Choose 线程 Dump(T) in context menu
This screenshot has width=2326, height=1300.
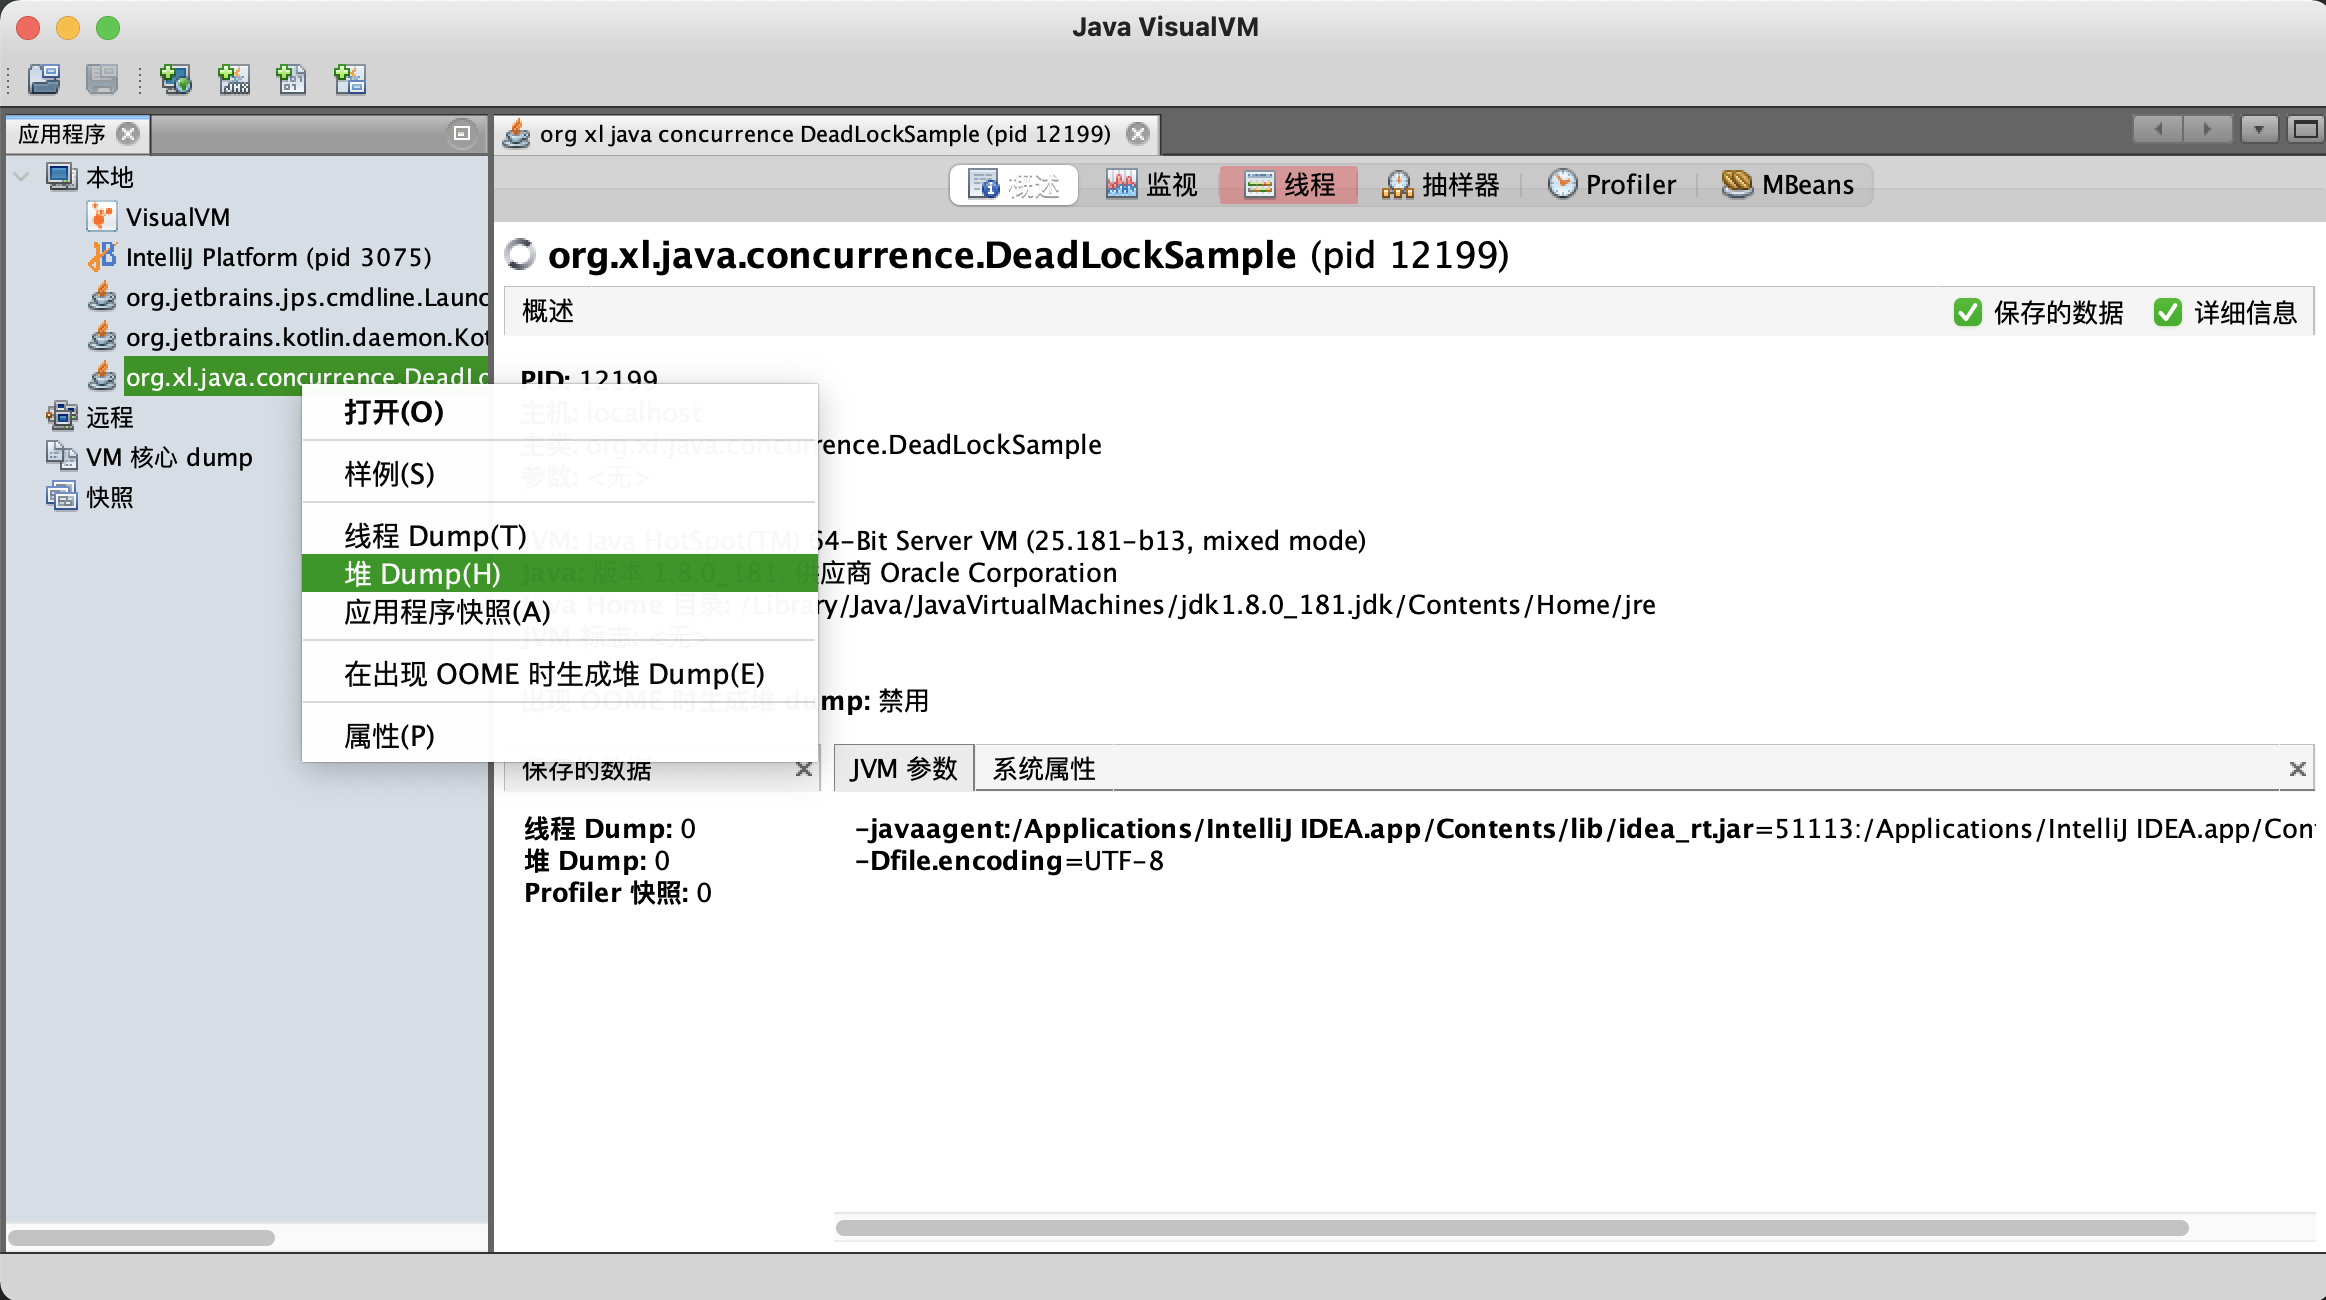point(560,536)
